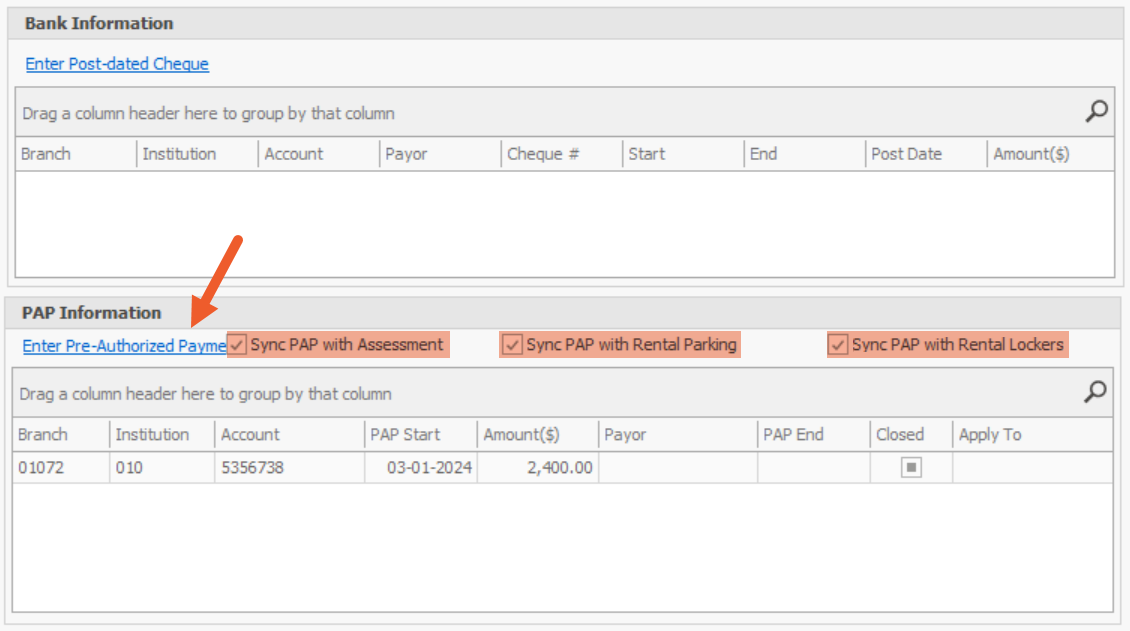This screenshot has width=1130, height=631.
Task: Click the Payor column header in Bank grid
Action: pyautogui.click(x=406, y=154)
